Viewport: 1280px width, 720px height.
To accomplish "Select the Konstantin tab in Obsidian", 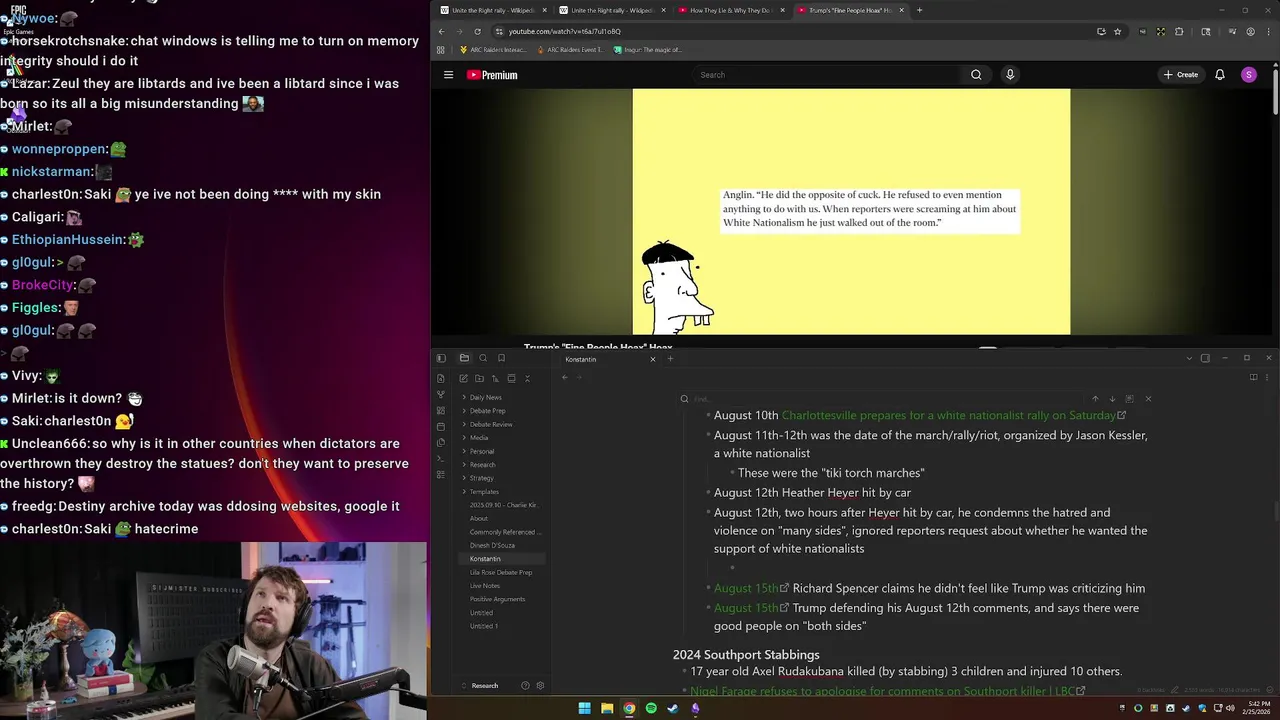I will pos(608,359).
